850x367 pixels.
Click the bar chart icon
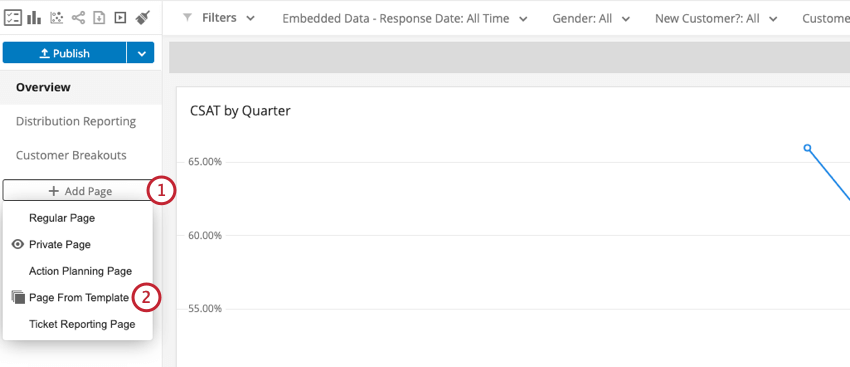[34, 18]
